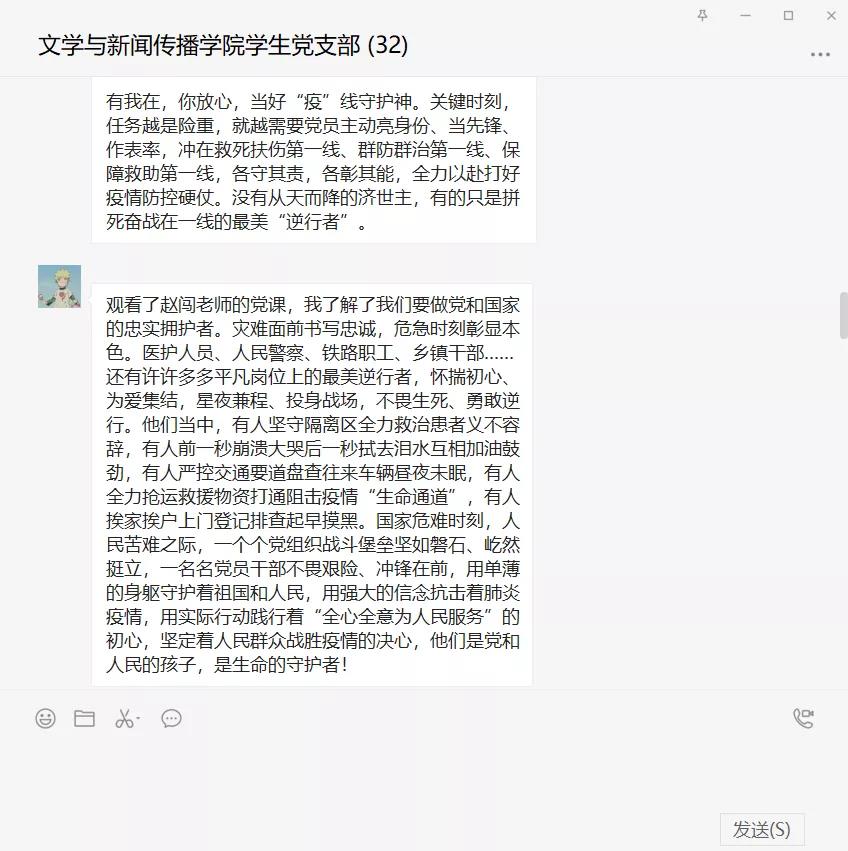Close the chat window
The image size is (848, 851).
click(831, 15)
